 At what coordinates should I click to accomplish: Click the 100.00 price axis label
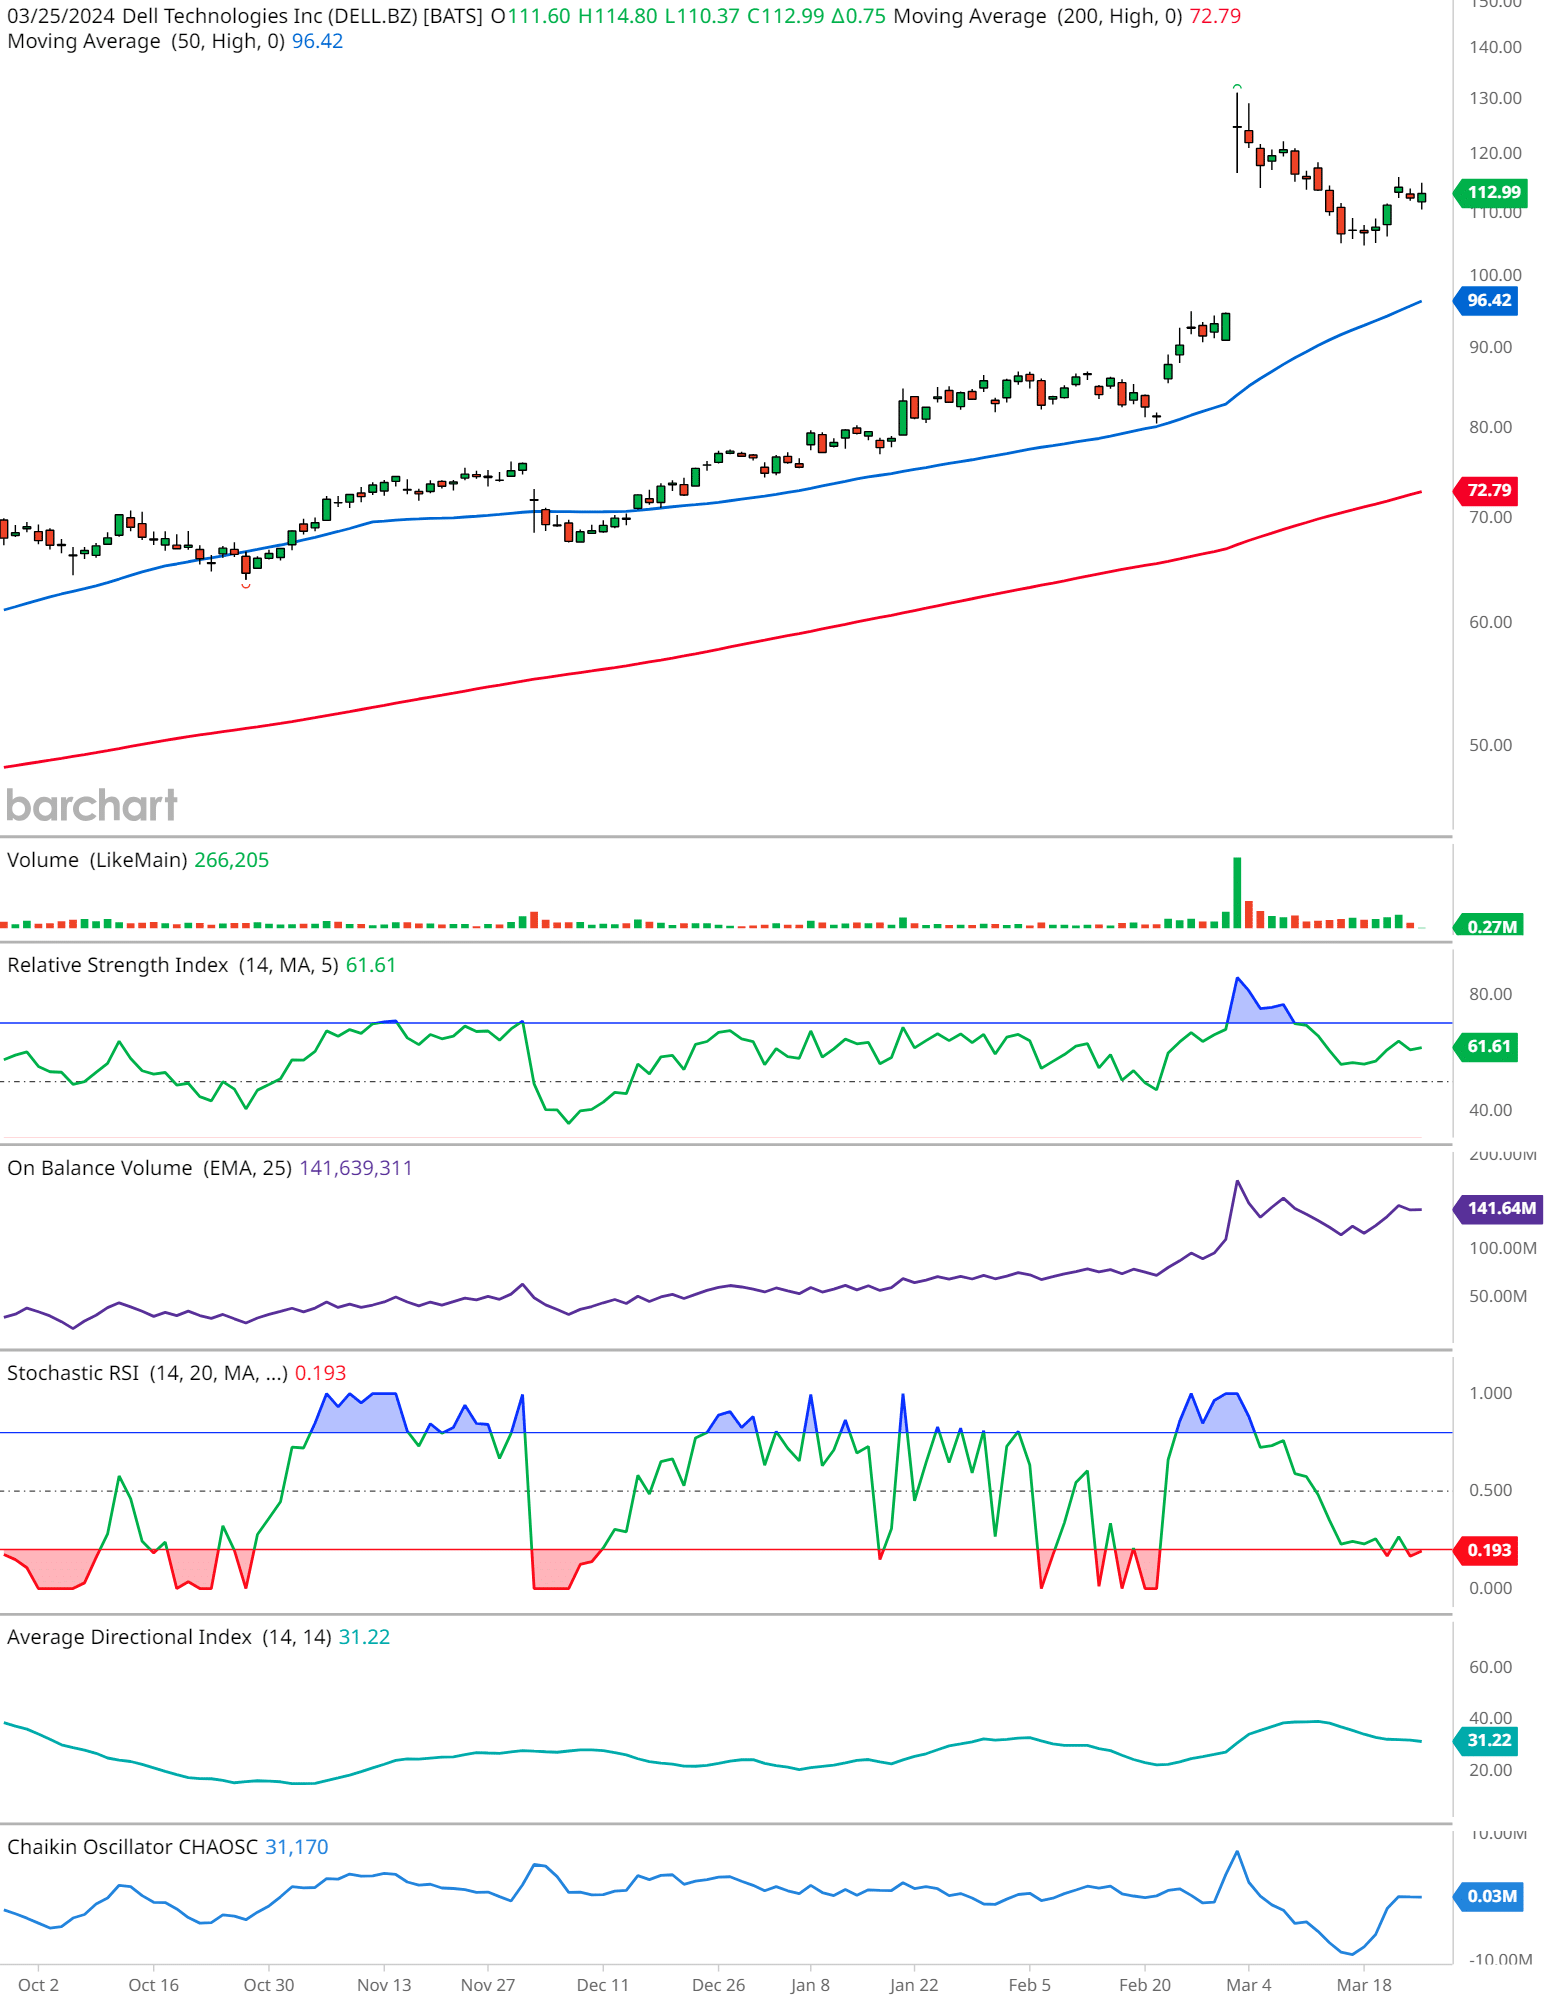tap(1495, 275)
